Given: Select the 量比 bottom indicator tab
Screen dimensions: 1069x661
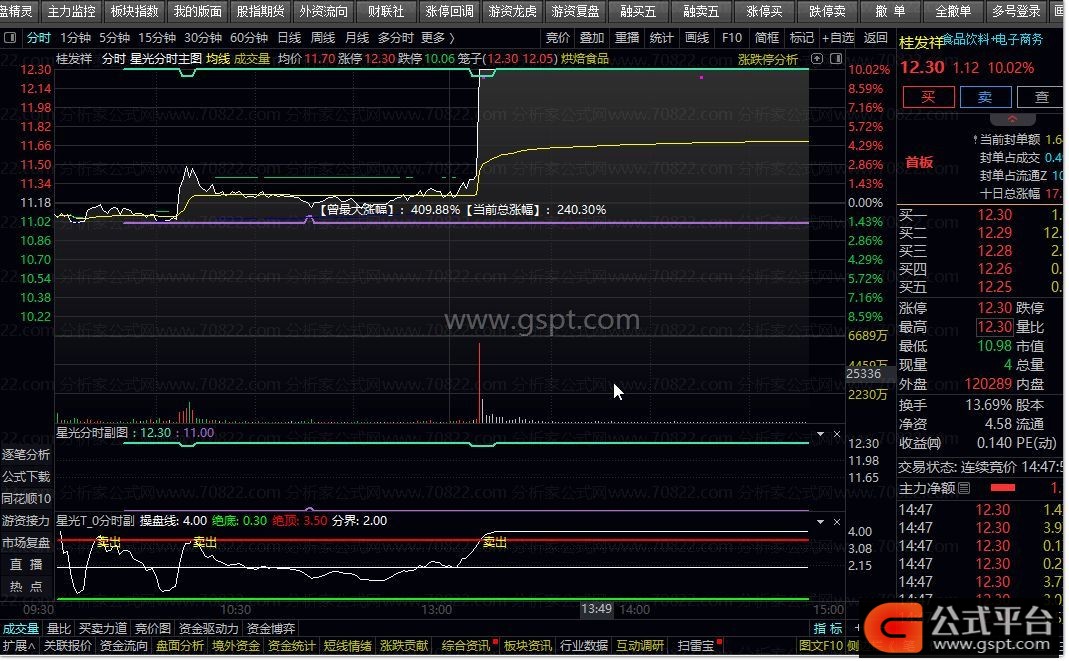Looking at the screenshot, I should coord(59,629).
